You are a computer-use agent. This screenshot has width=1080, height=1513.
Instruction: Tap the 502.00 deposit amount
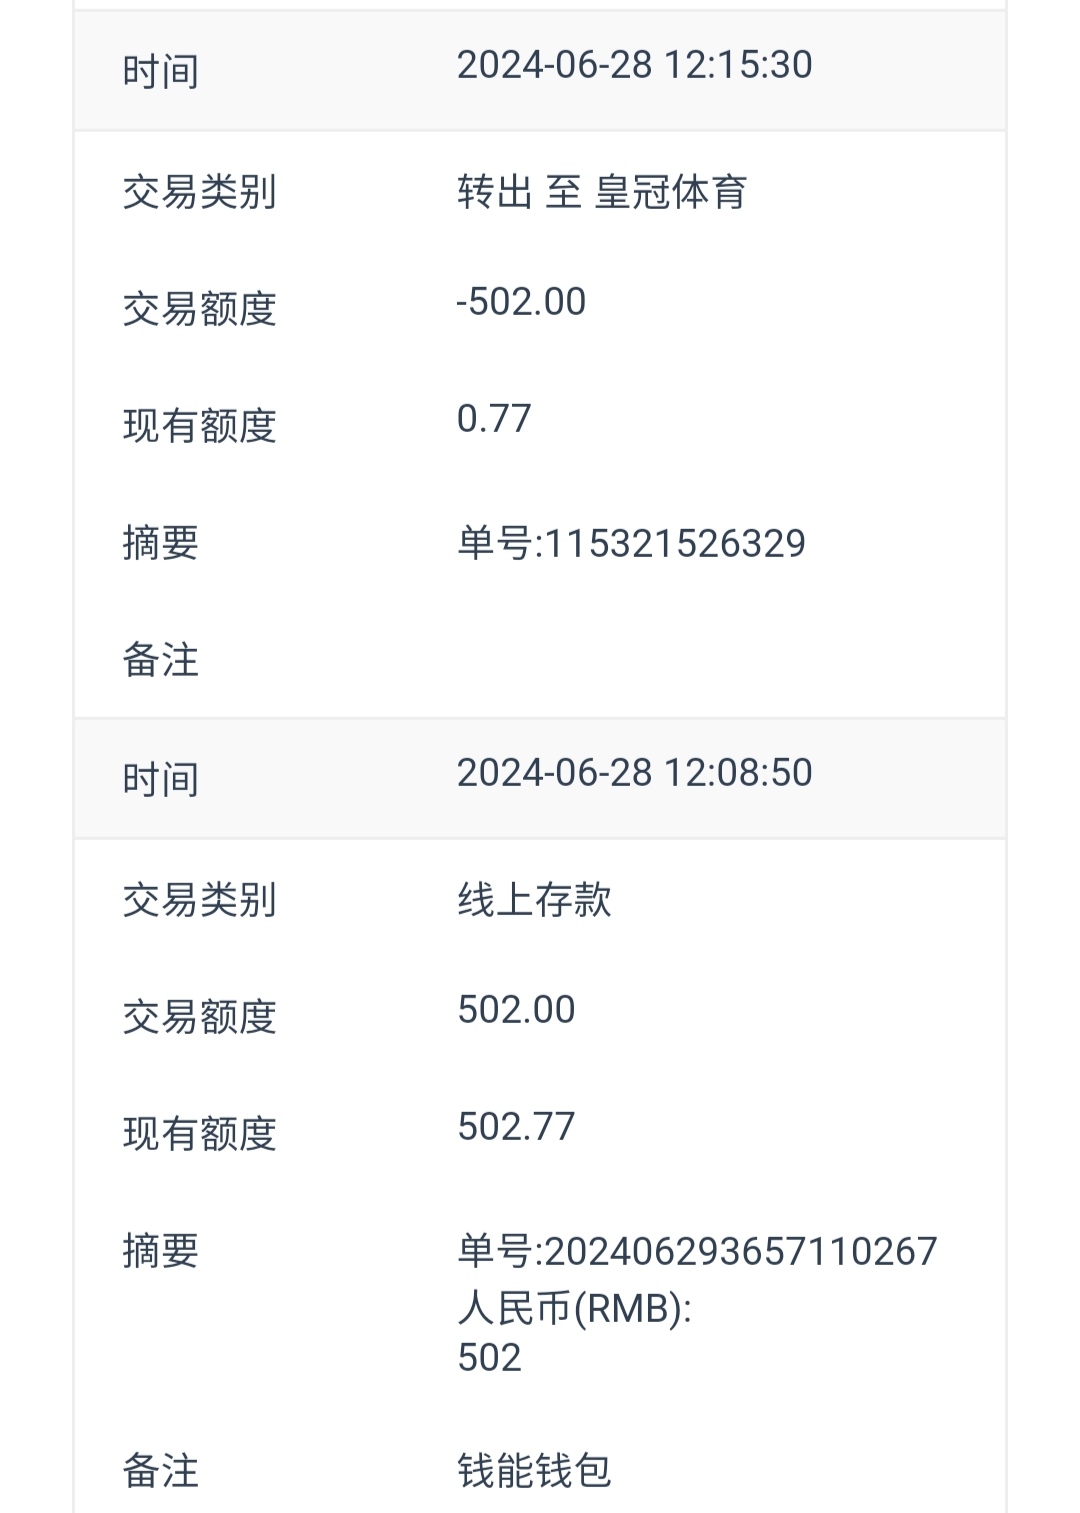click(x=516, y=1010)
